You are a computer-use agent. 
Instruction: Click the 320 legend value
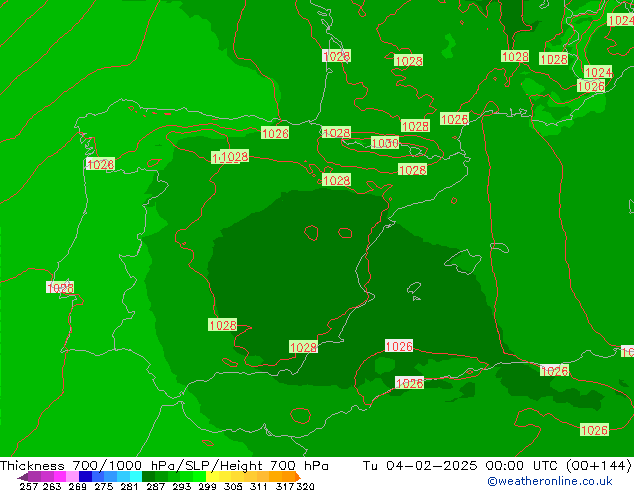coord(305,486)
